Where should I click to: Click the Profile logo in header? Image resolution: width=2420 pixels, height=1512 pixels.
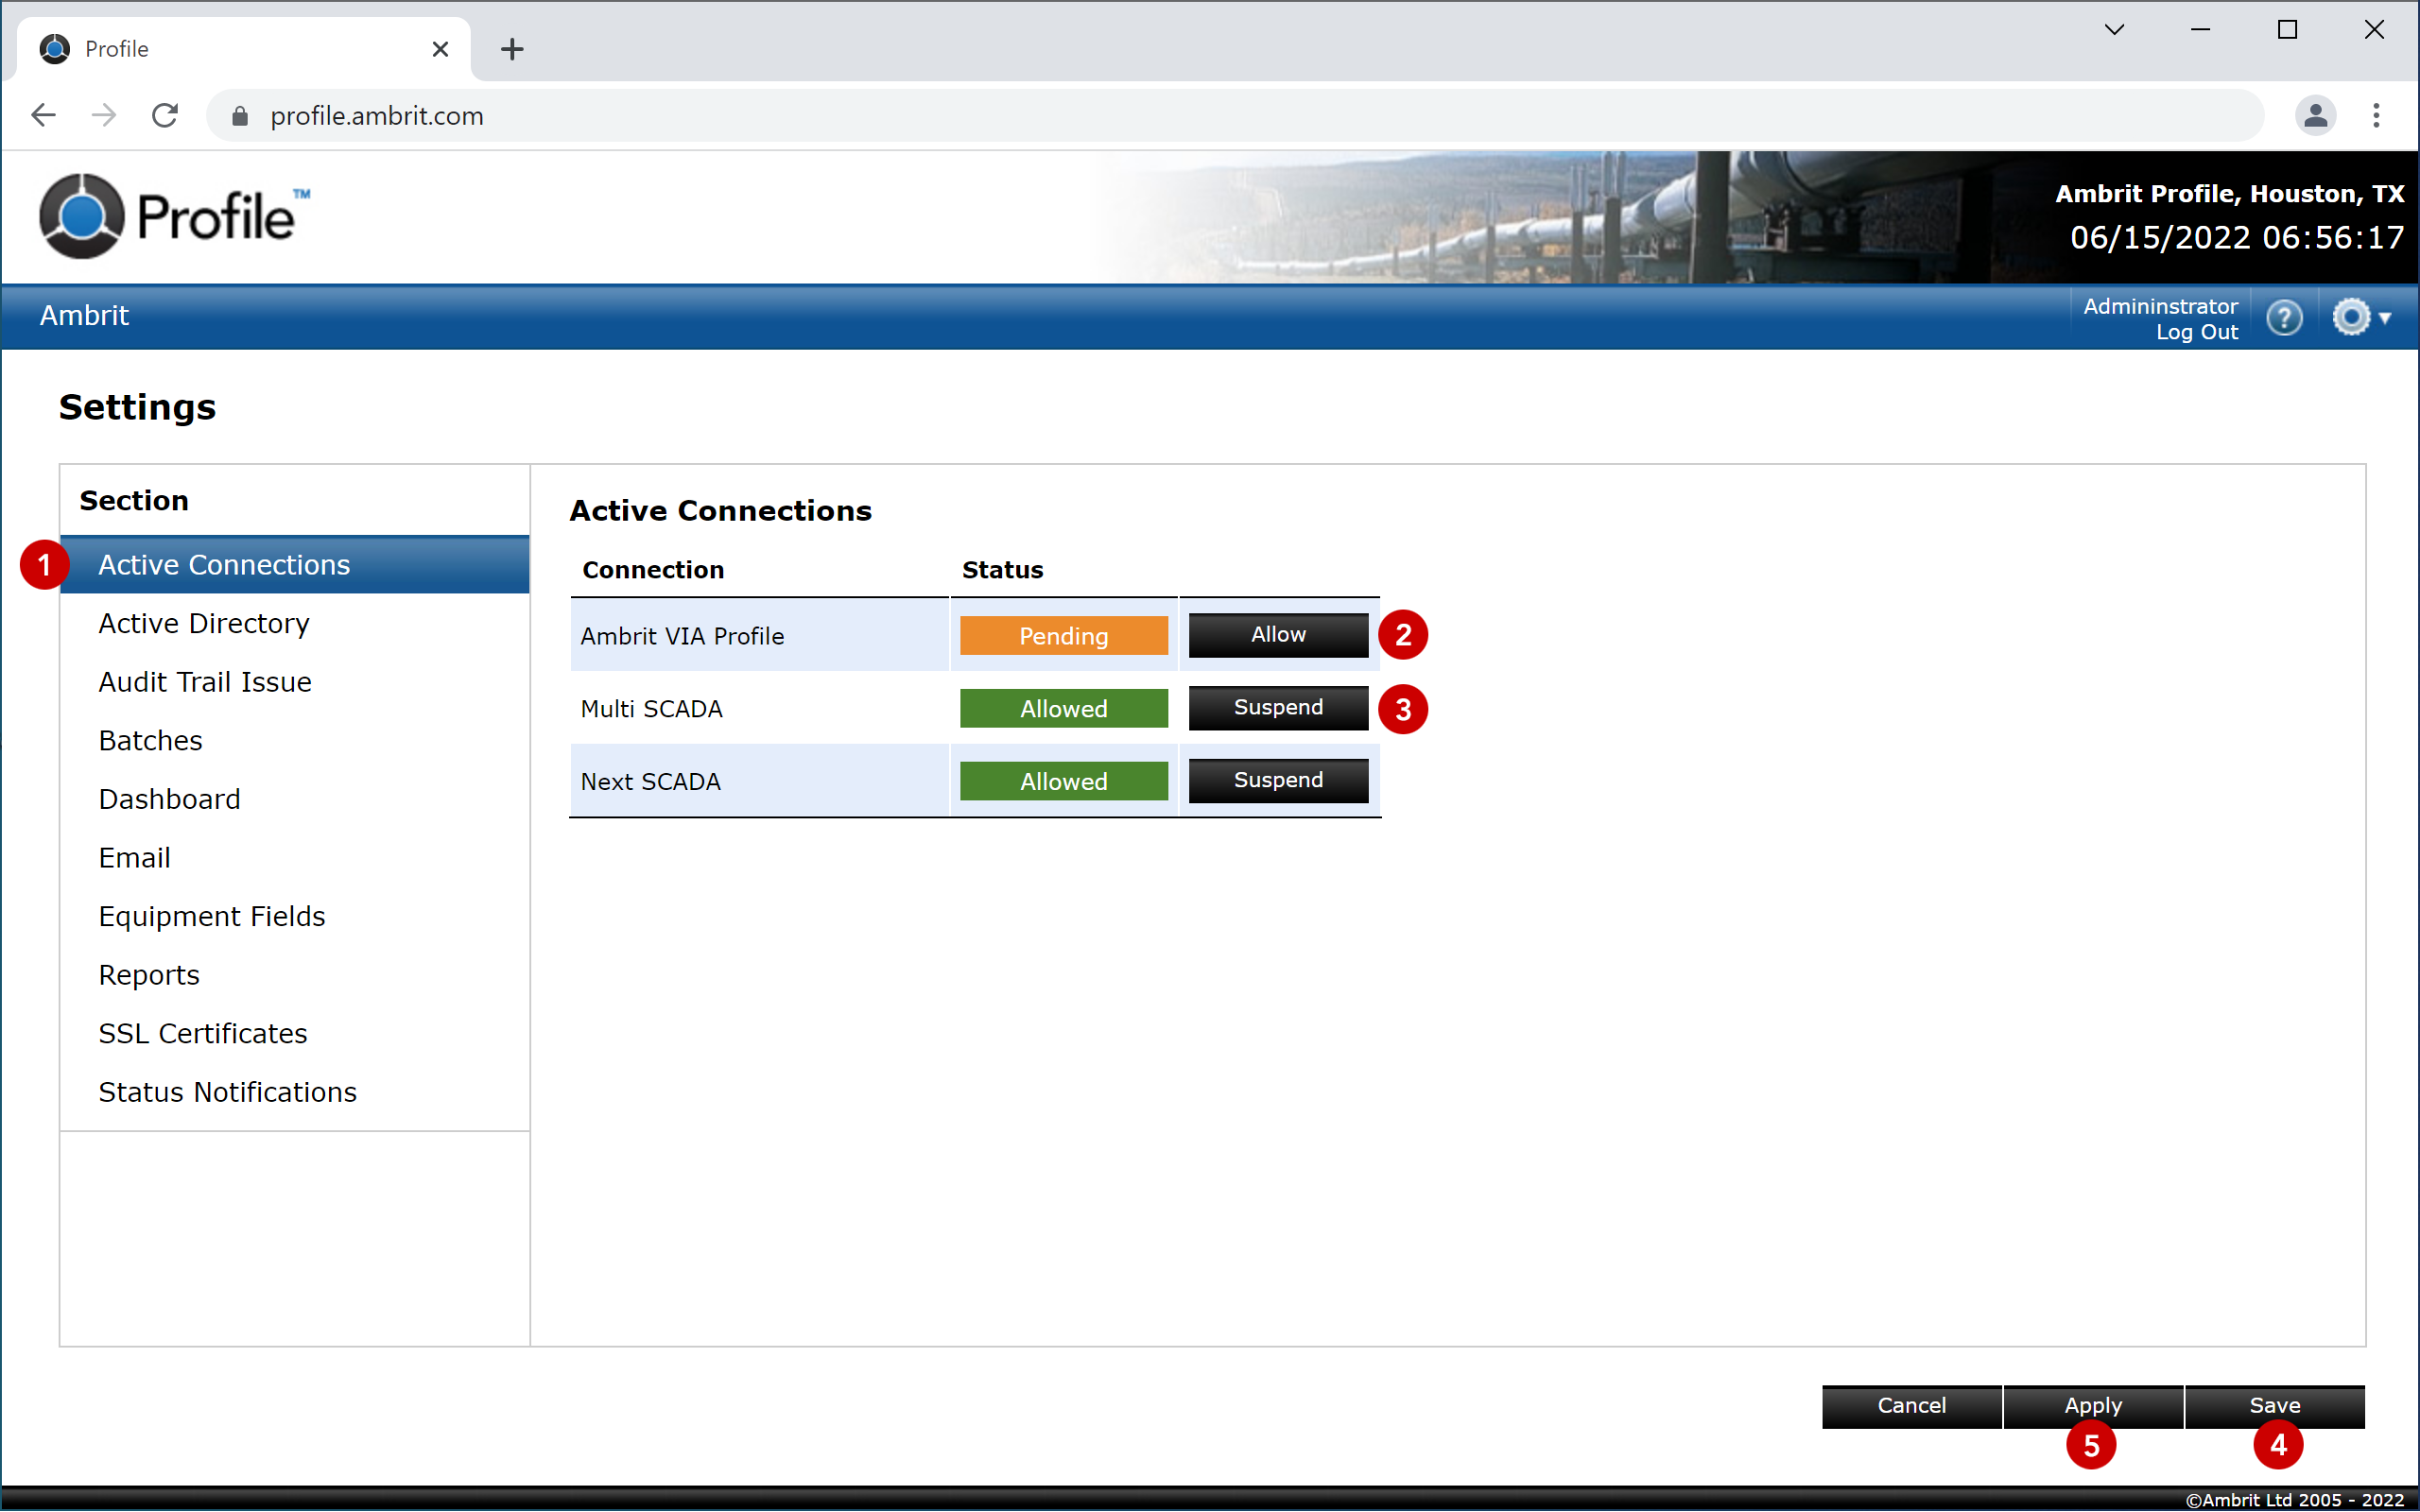point(174,215)
